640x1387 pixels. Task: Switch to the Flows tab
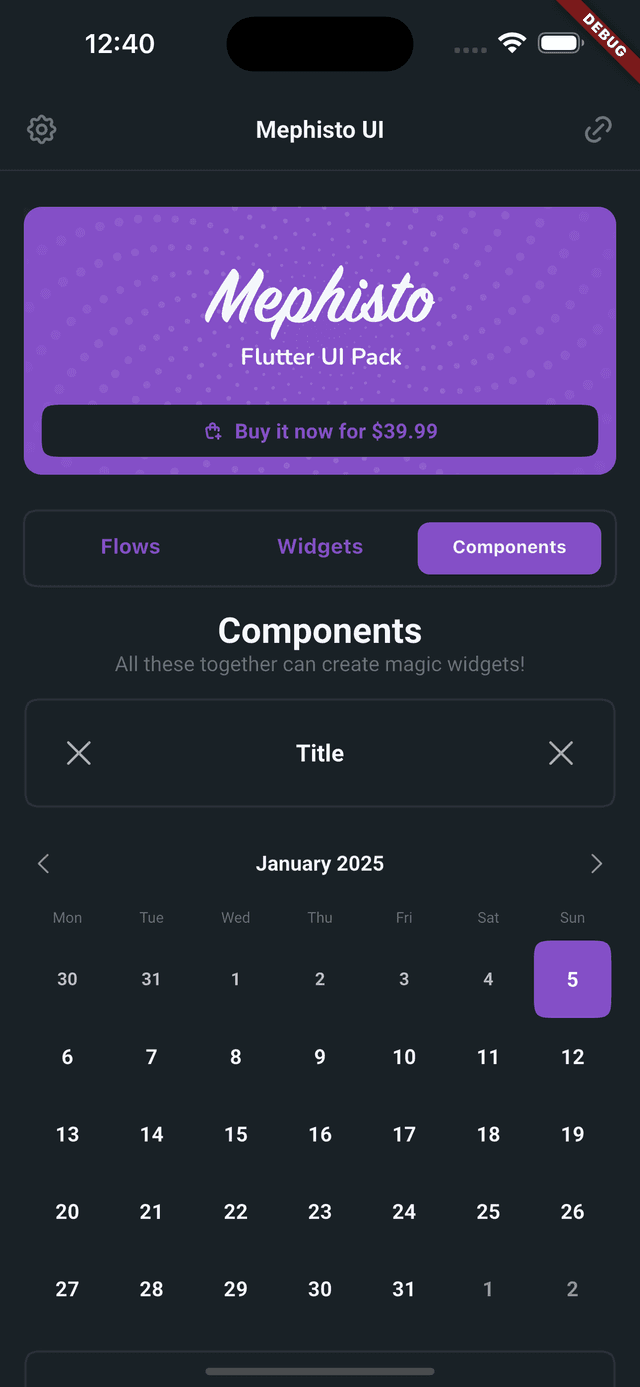pos(130,547)
